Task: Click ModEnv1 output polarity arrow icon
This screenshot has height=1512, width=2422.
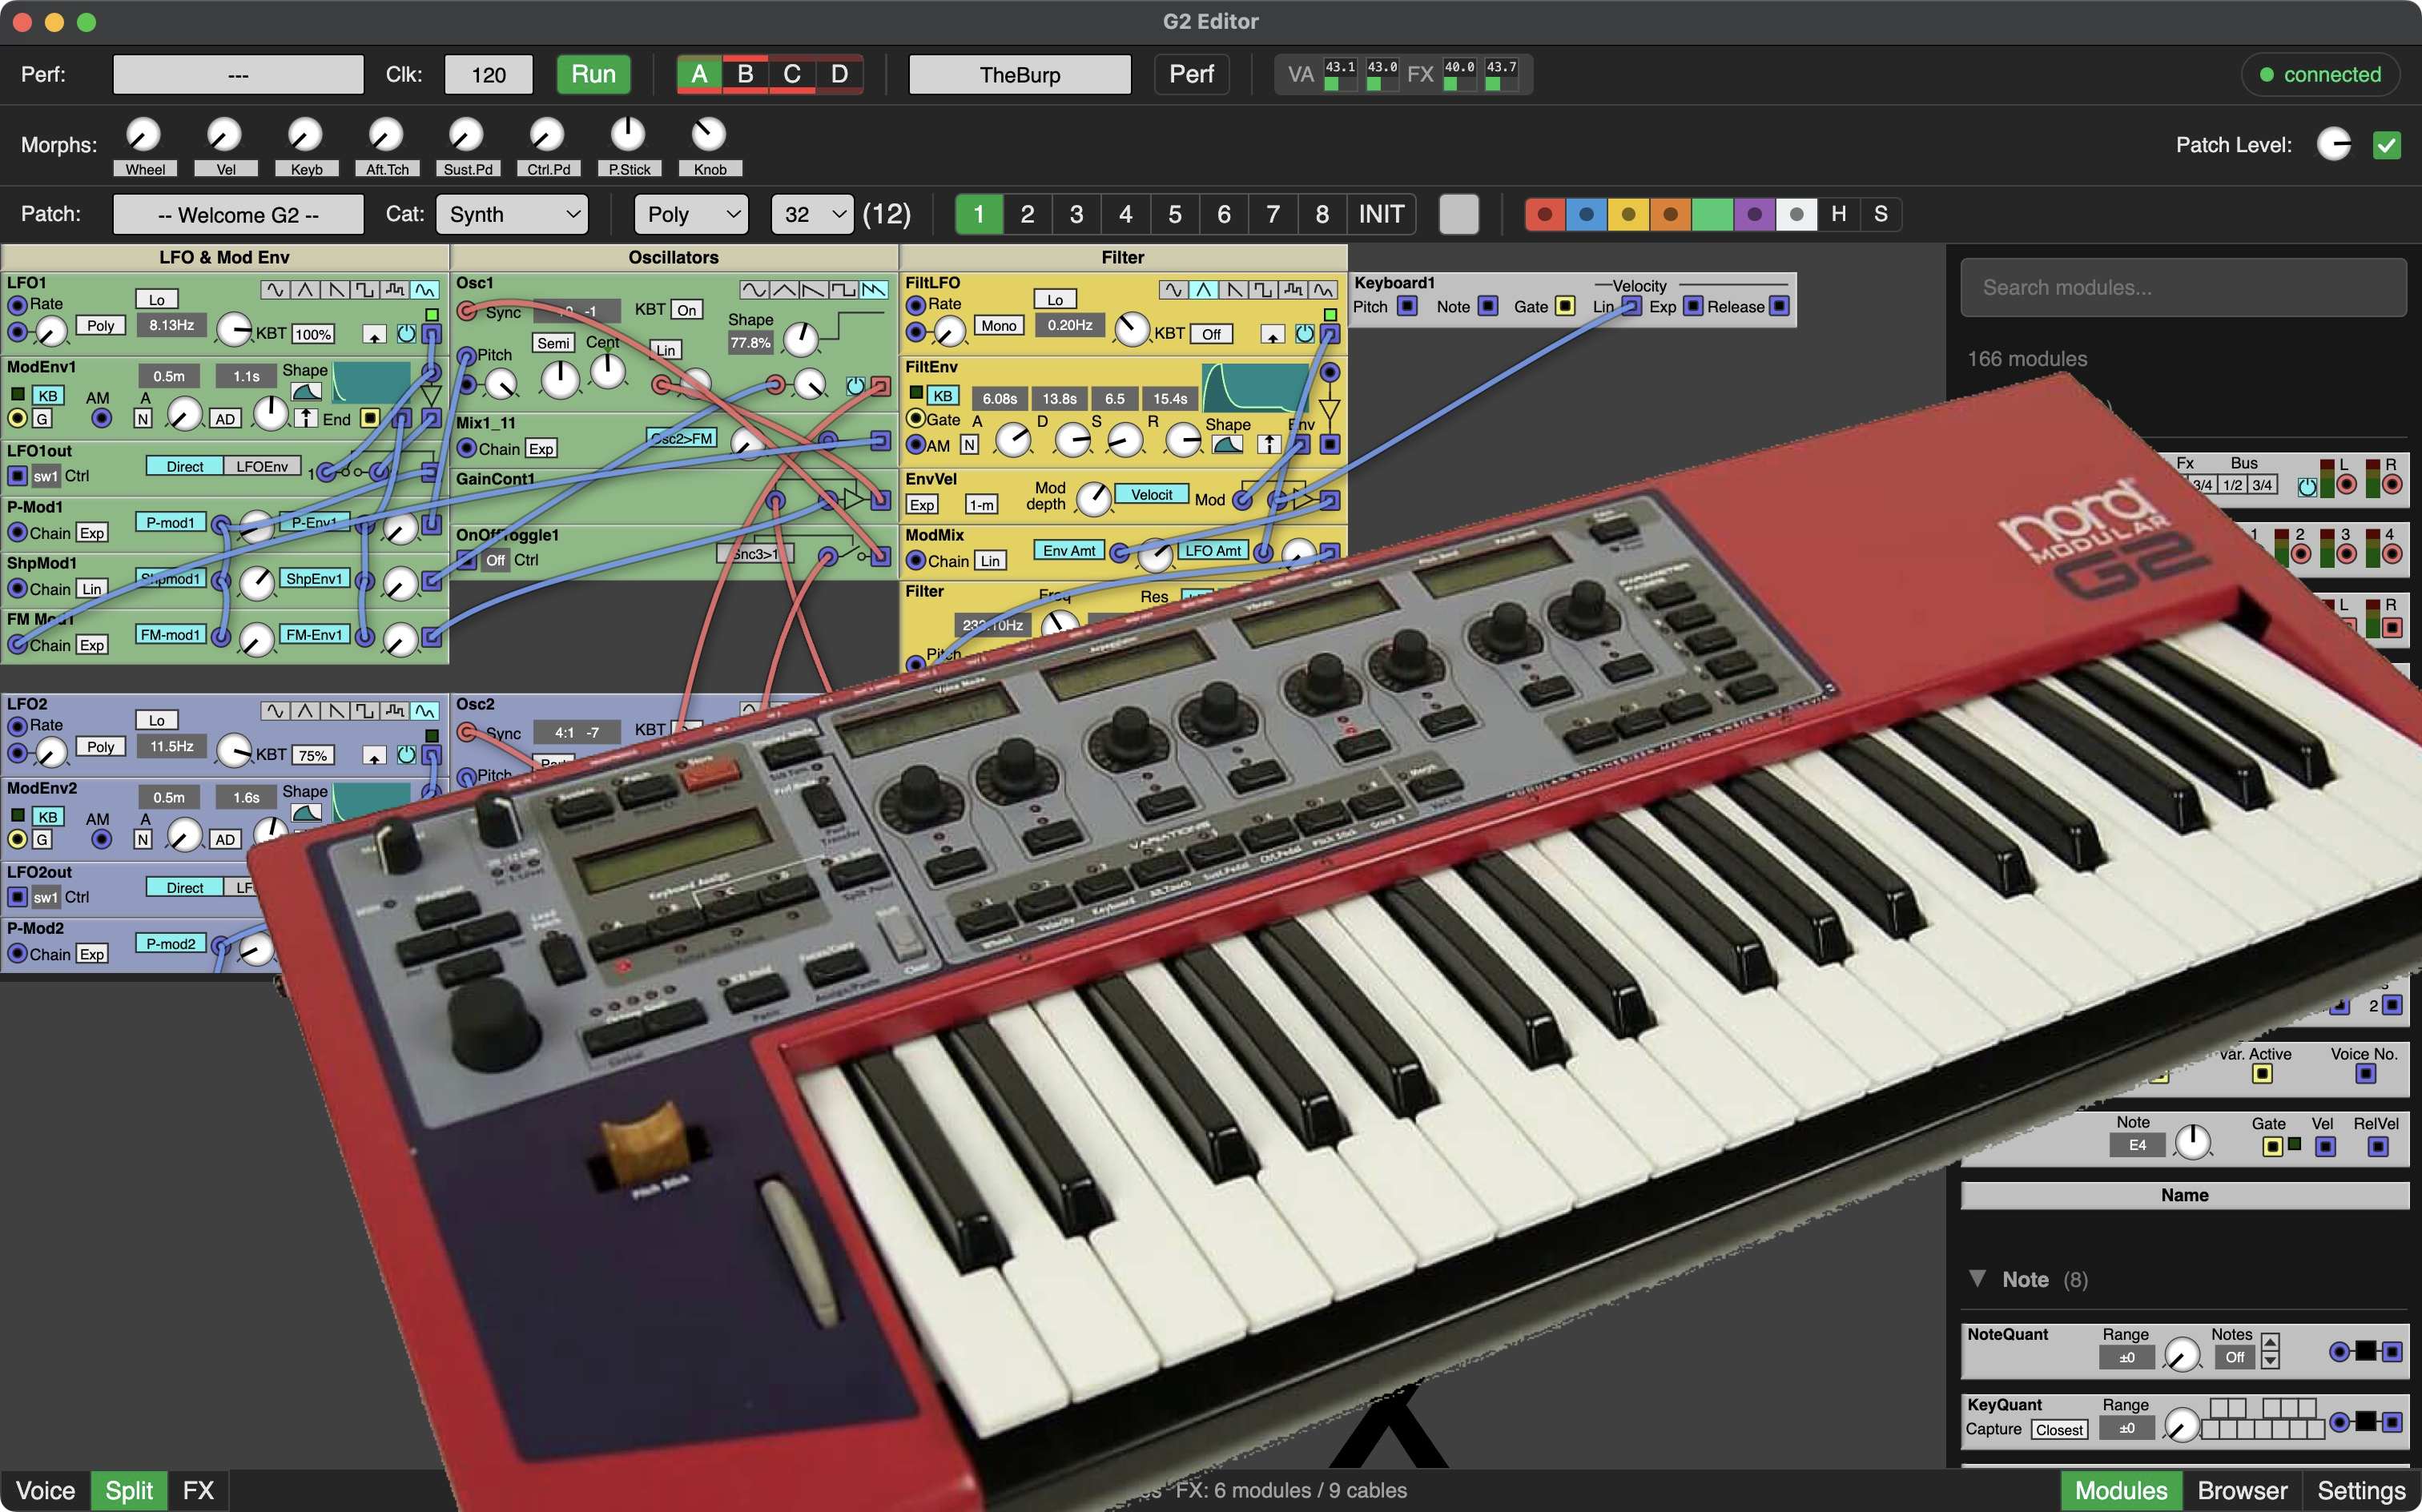Action: [x=307, y=418]
